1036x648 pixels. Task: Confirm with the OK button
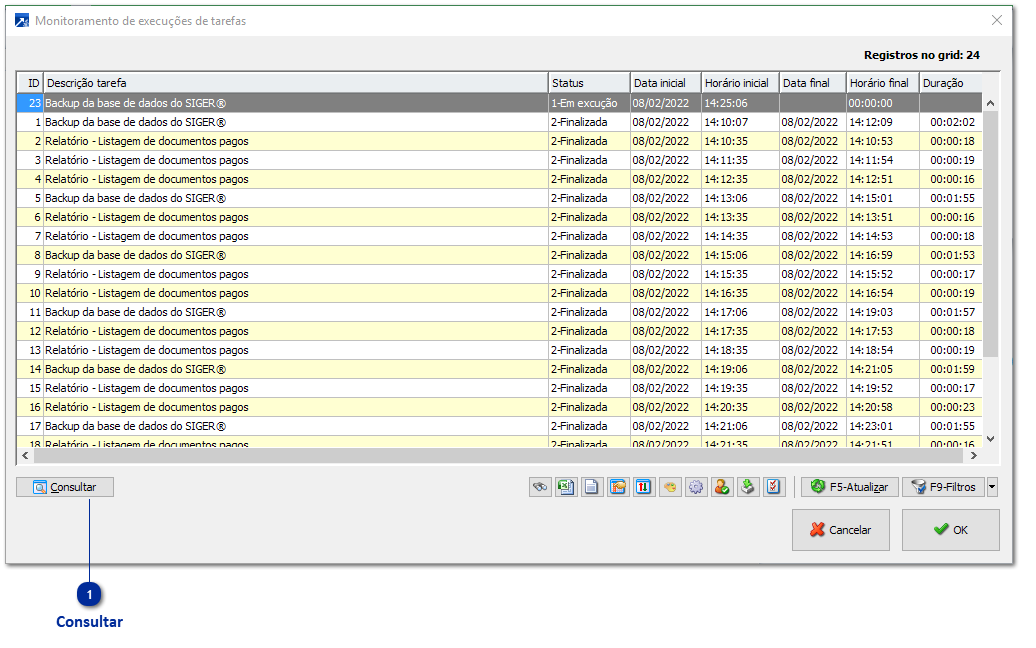pyautogui.click(x=950, y=530)
